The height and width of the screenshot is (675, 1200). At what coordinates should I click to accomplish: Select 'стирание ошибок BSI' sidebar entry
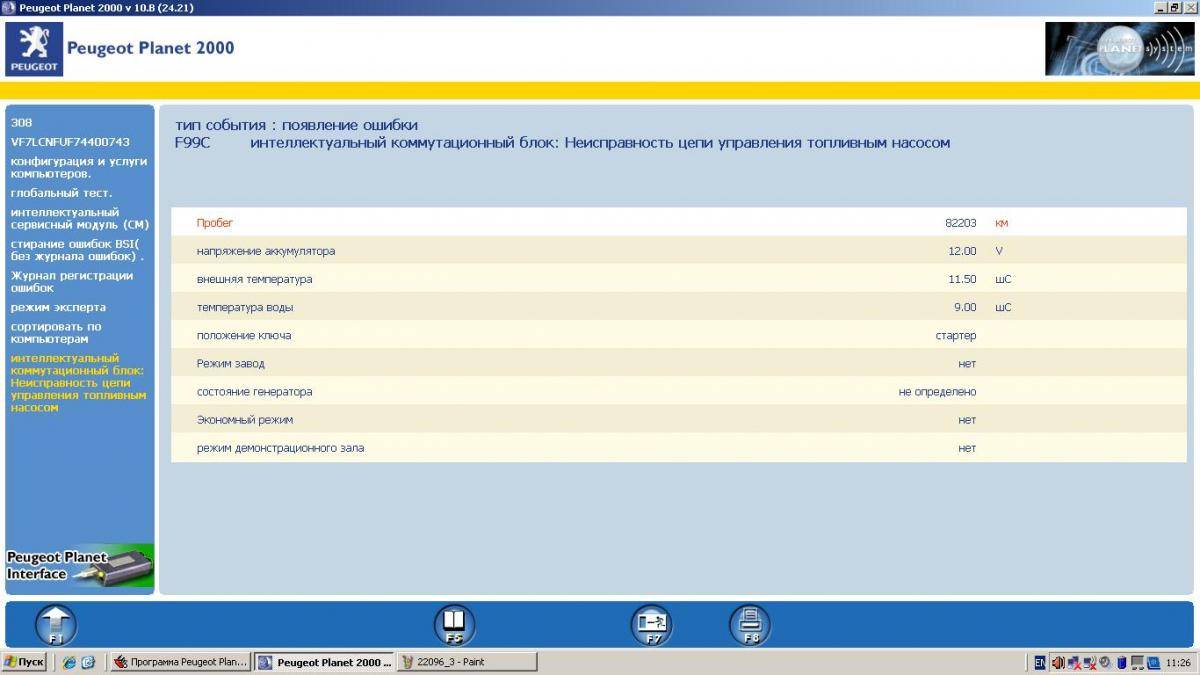[77, 250]
